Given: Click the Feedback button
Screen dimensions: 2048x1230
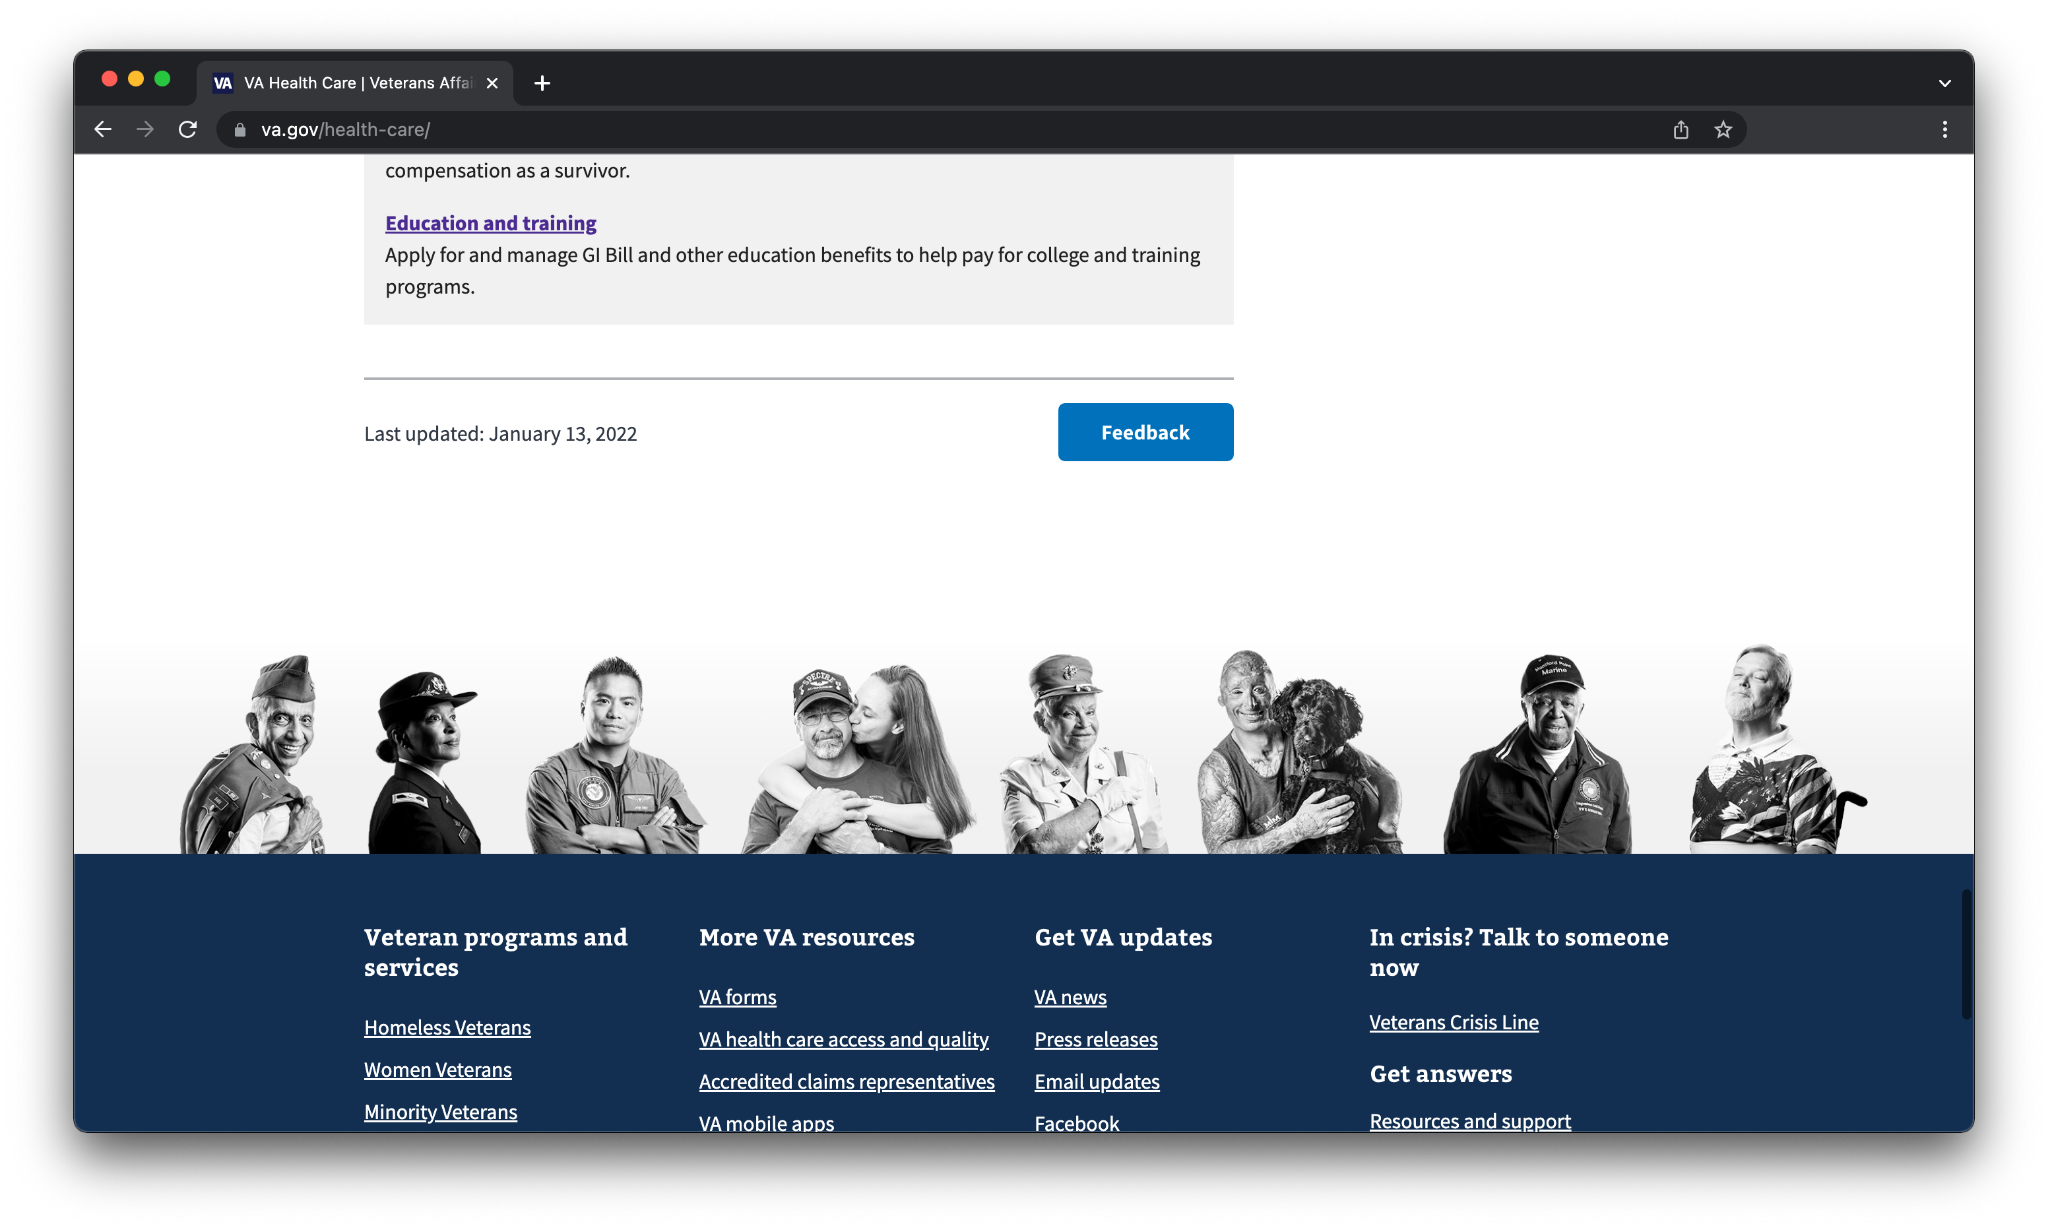Looking at the screenshot, I should click(1145, 431).
